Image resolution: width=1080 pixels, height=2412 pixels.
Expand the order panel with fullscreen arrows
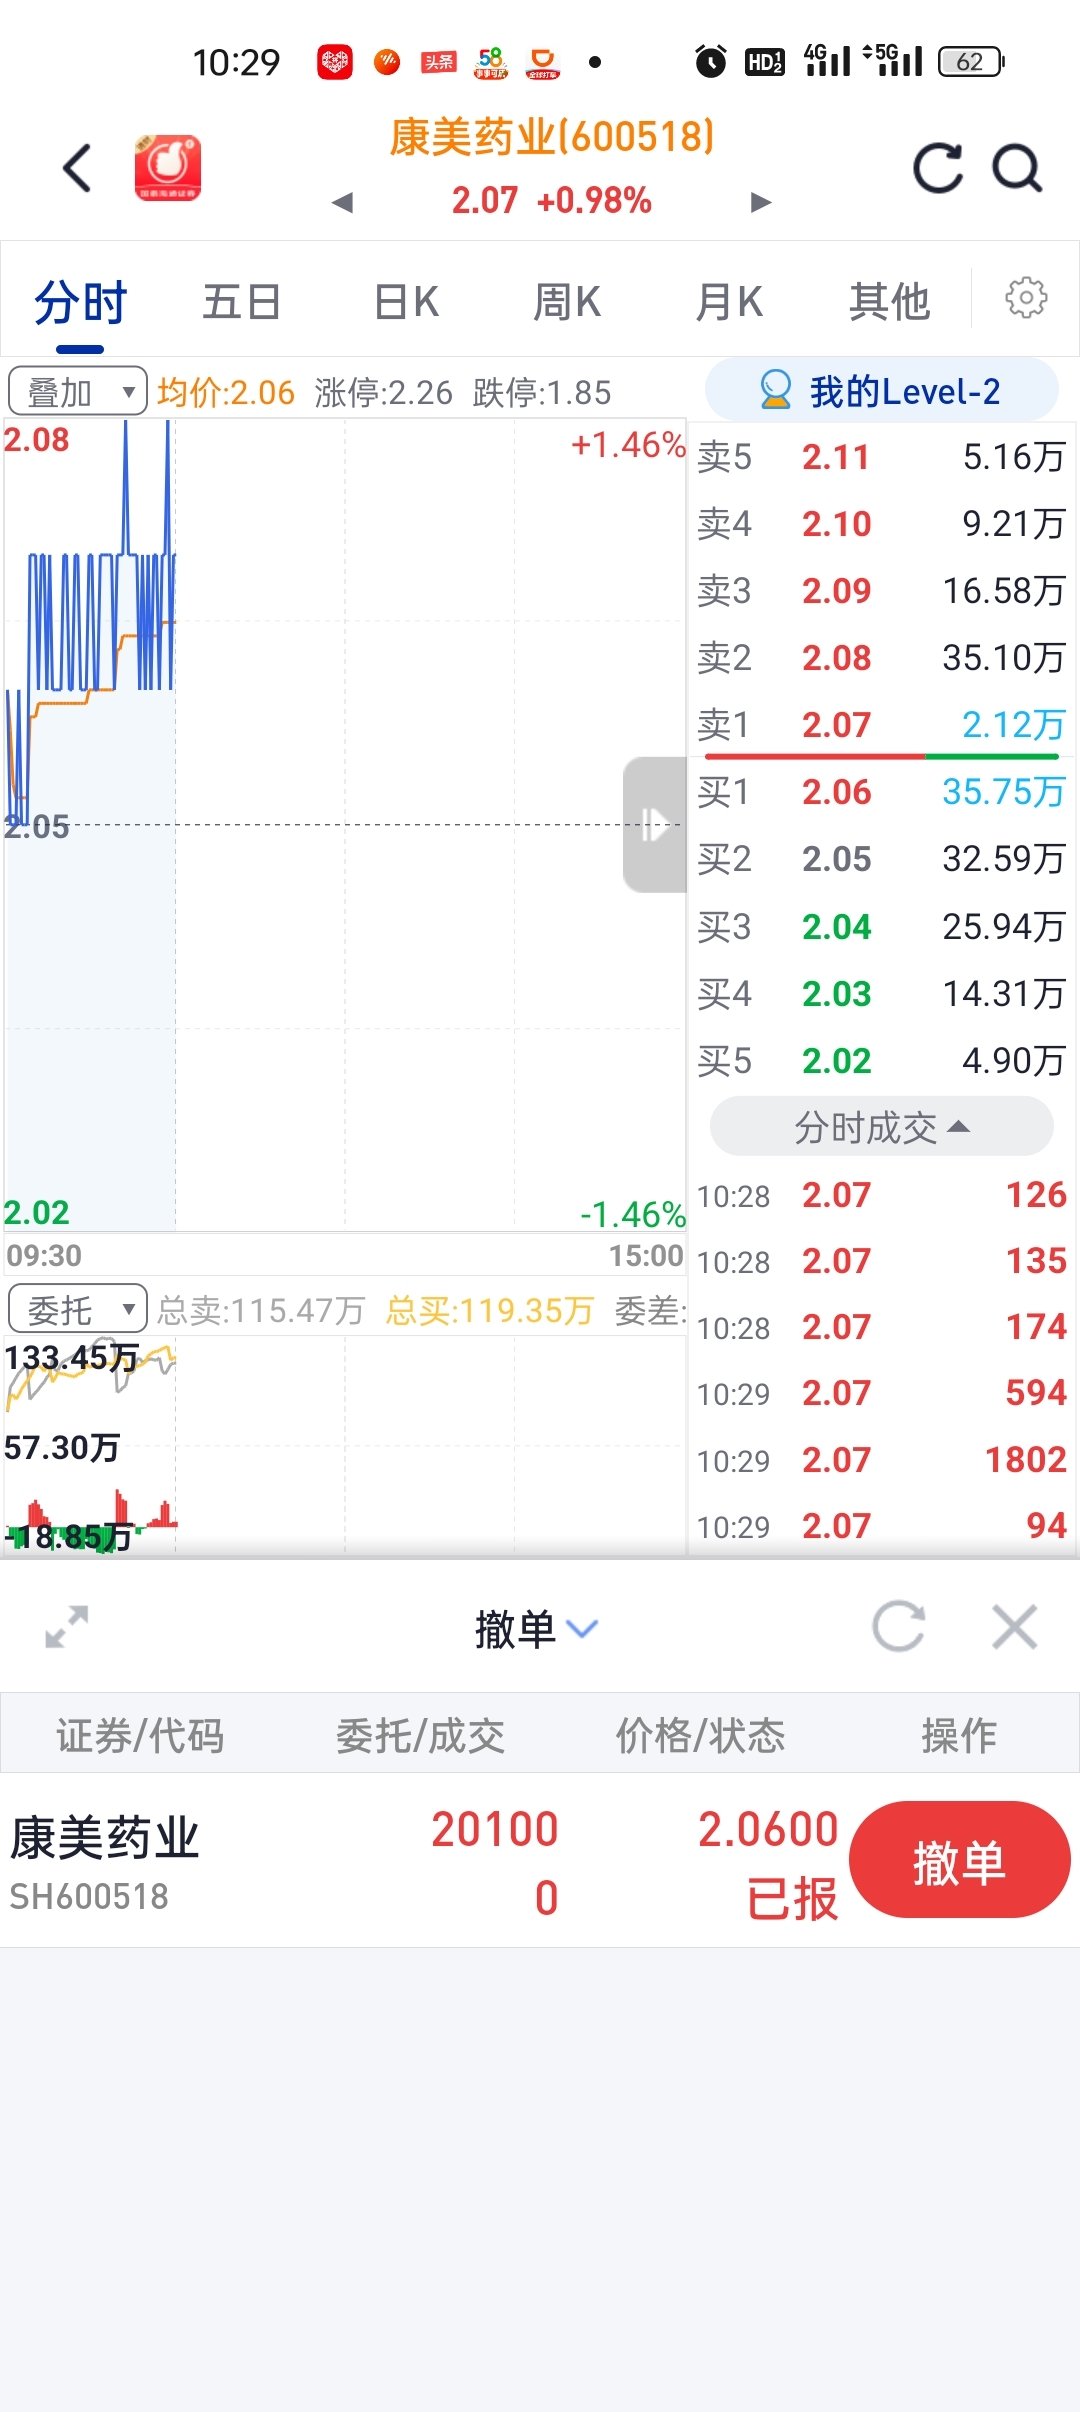click(x=67, y=1627)
